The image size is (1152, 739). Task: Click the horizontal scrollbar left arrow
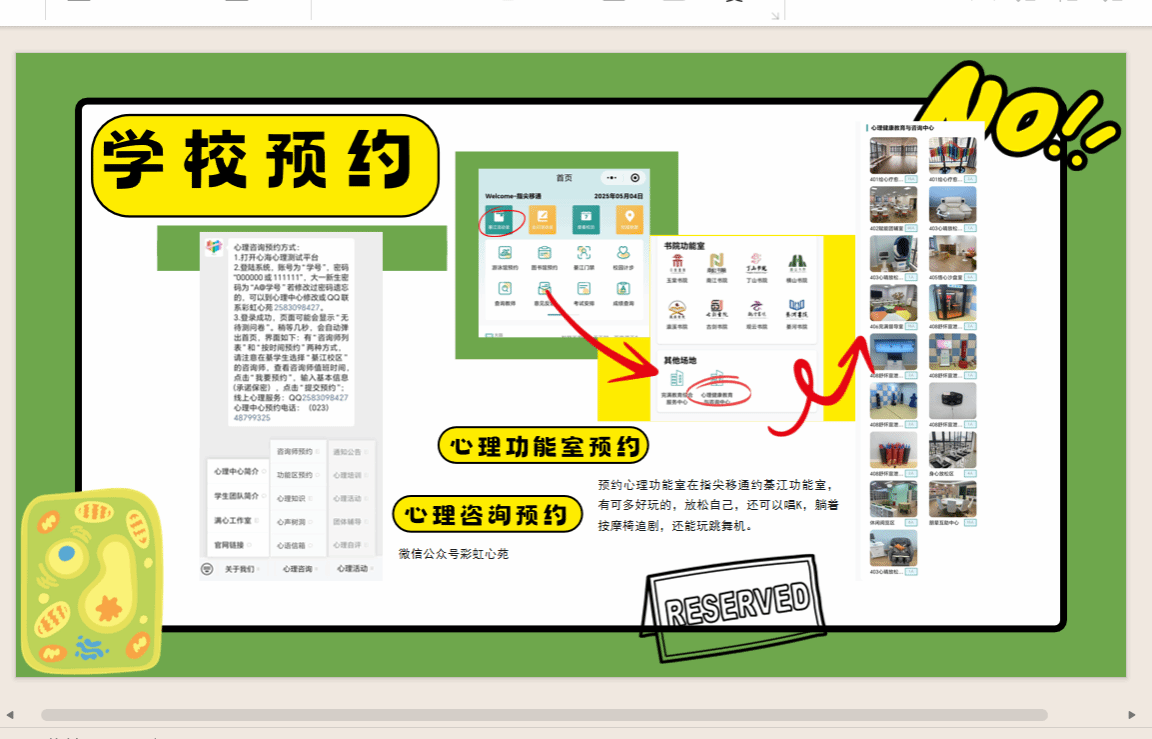[x=10, y=715]
